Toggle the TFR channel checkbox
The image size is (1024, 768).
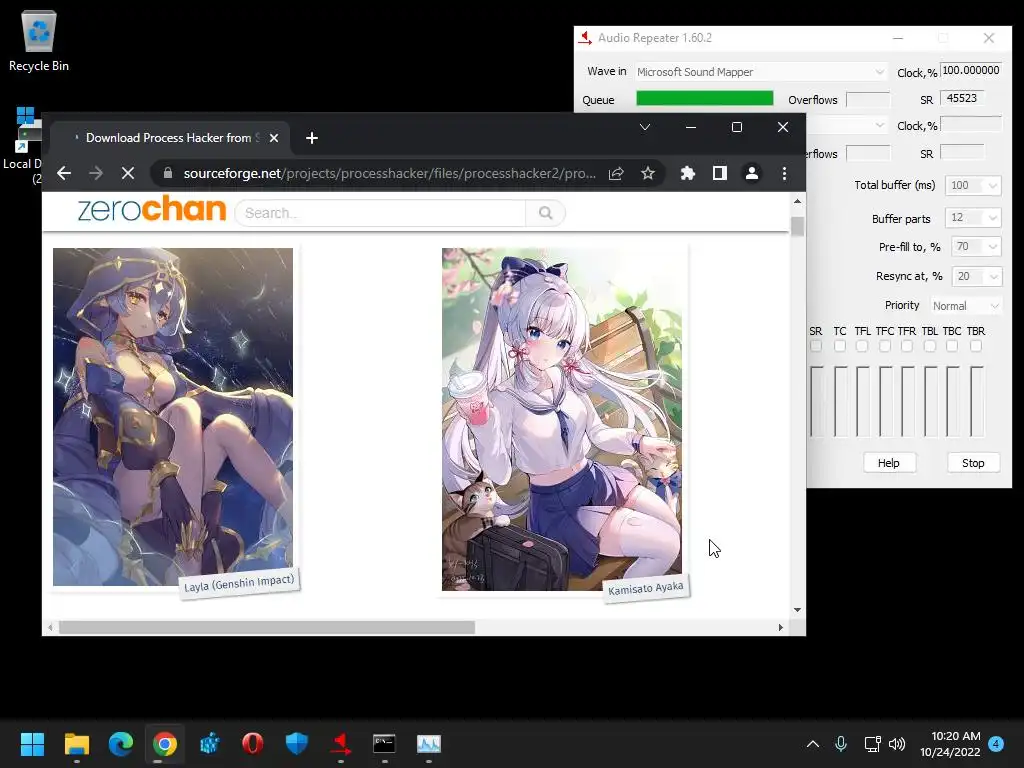(x=906, y=346)
